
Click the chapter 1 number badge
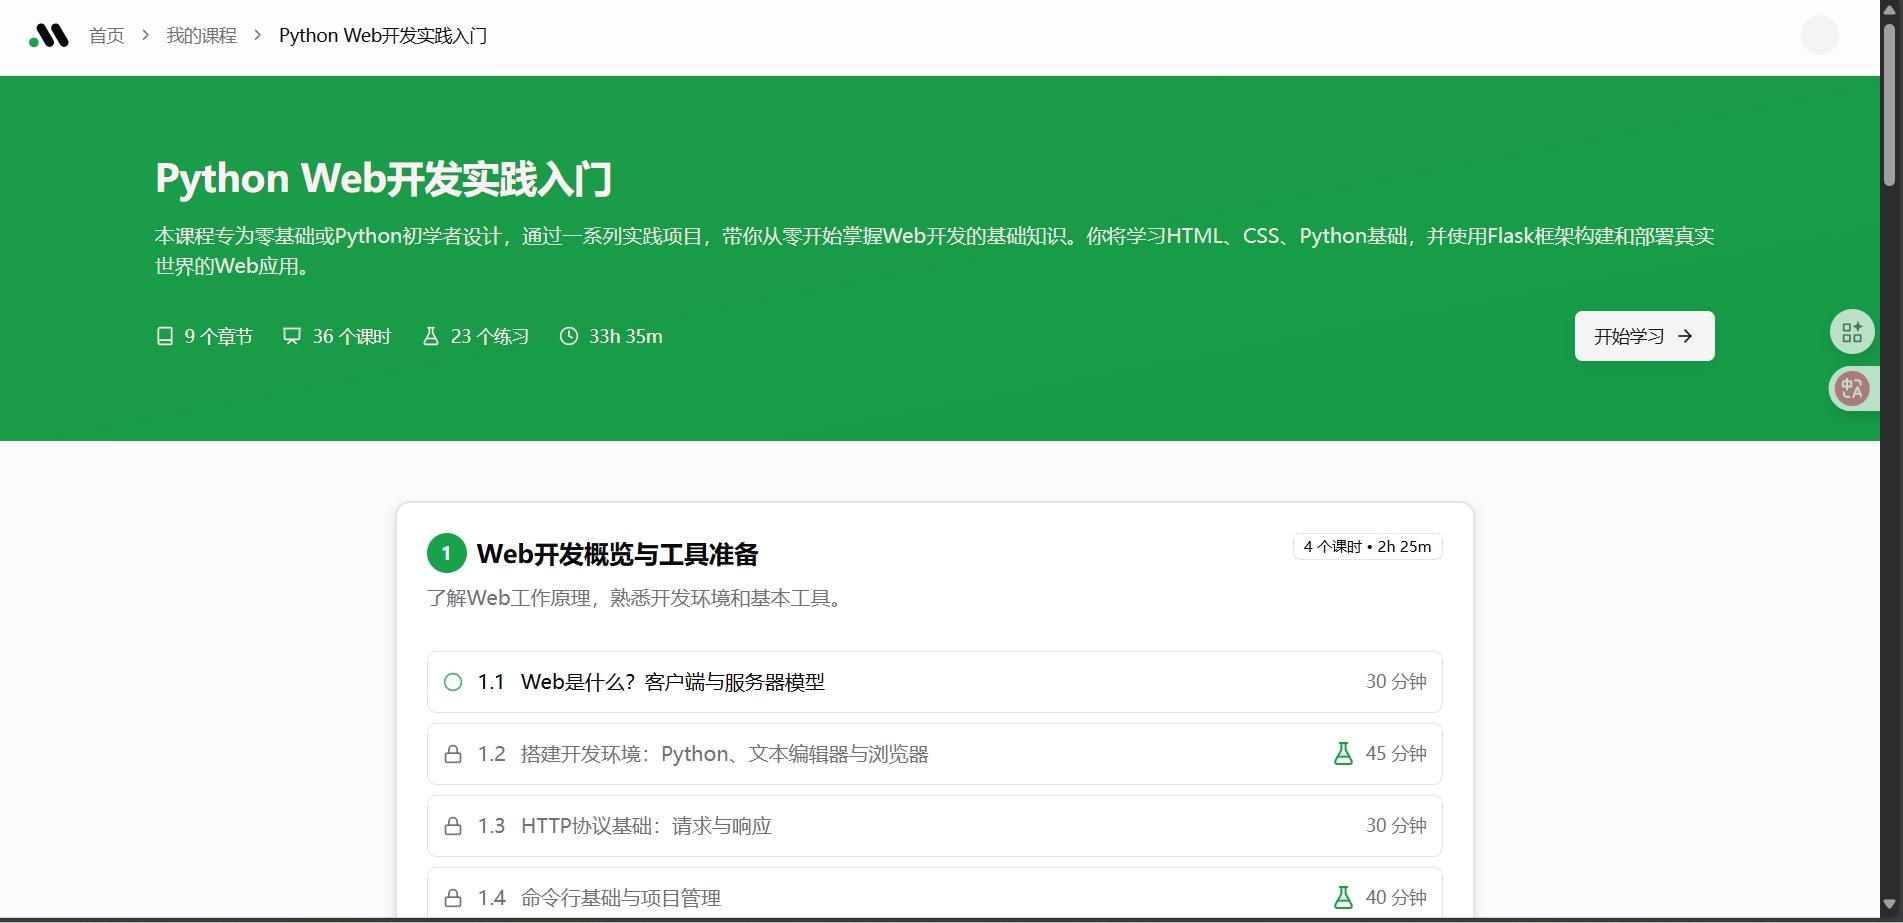(x=446, y=553)
